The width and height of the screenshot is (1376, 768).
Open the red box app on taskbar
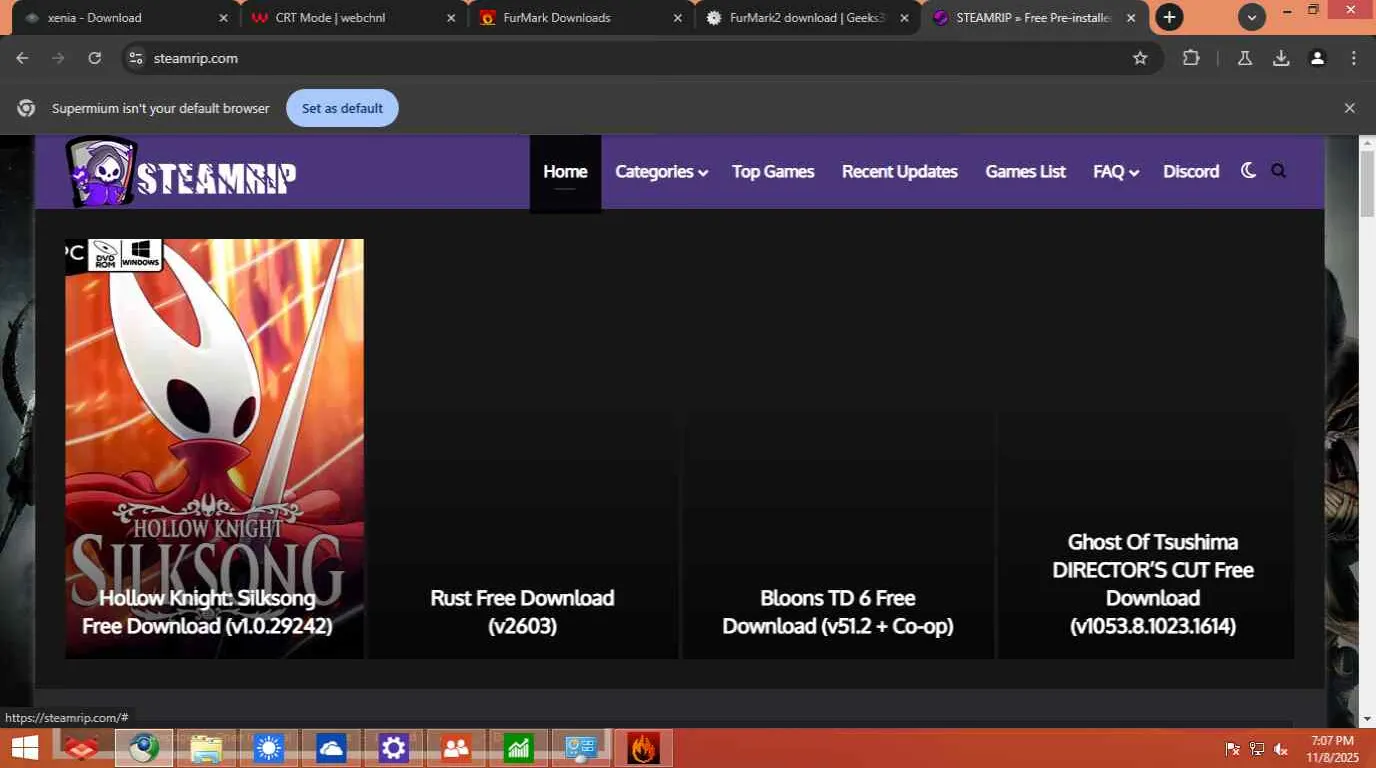(81, 748)
